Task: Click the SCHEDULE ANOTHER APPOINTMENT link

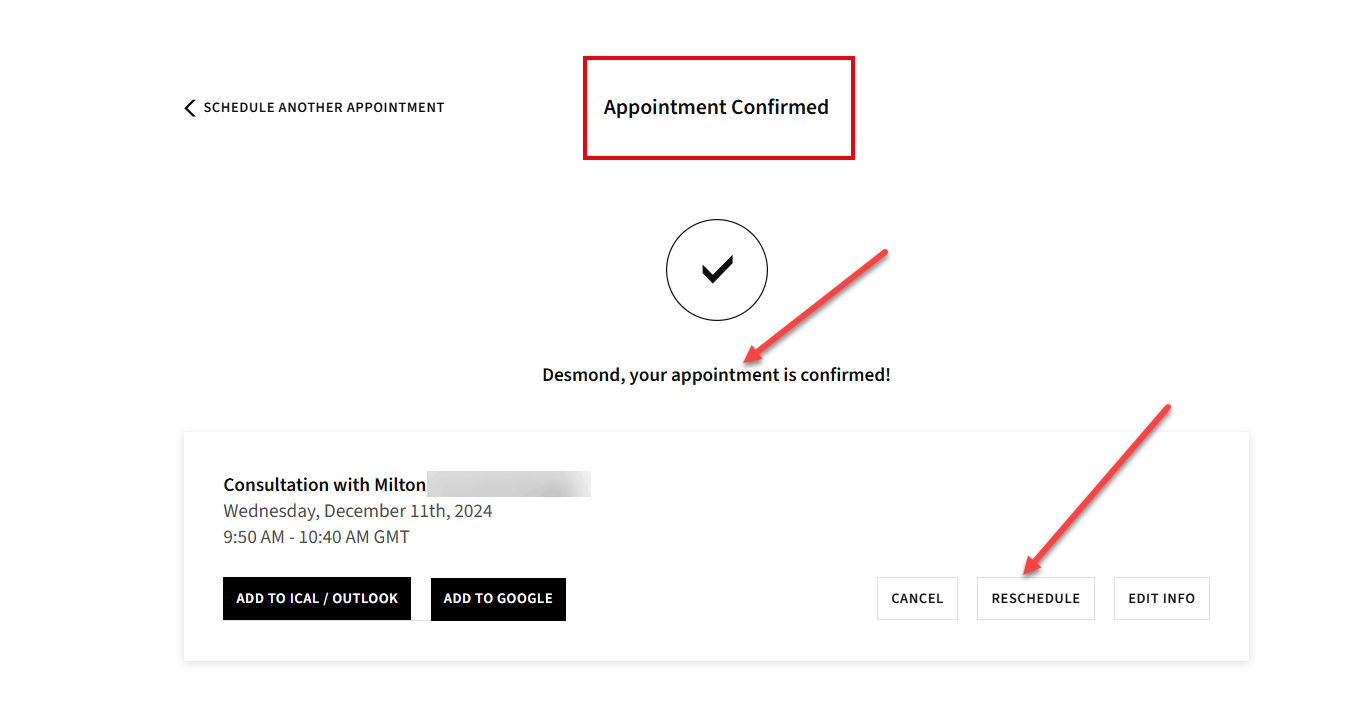Action: click(x=323, y=107)
